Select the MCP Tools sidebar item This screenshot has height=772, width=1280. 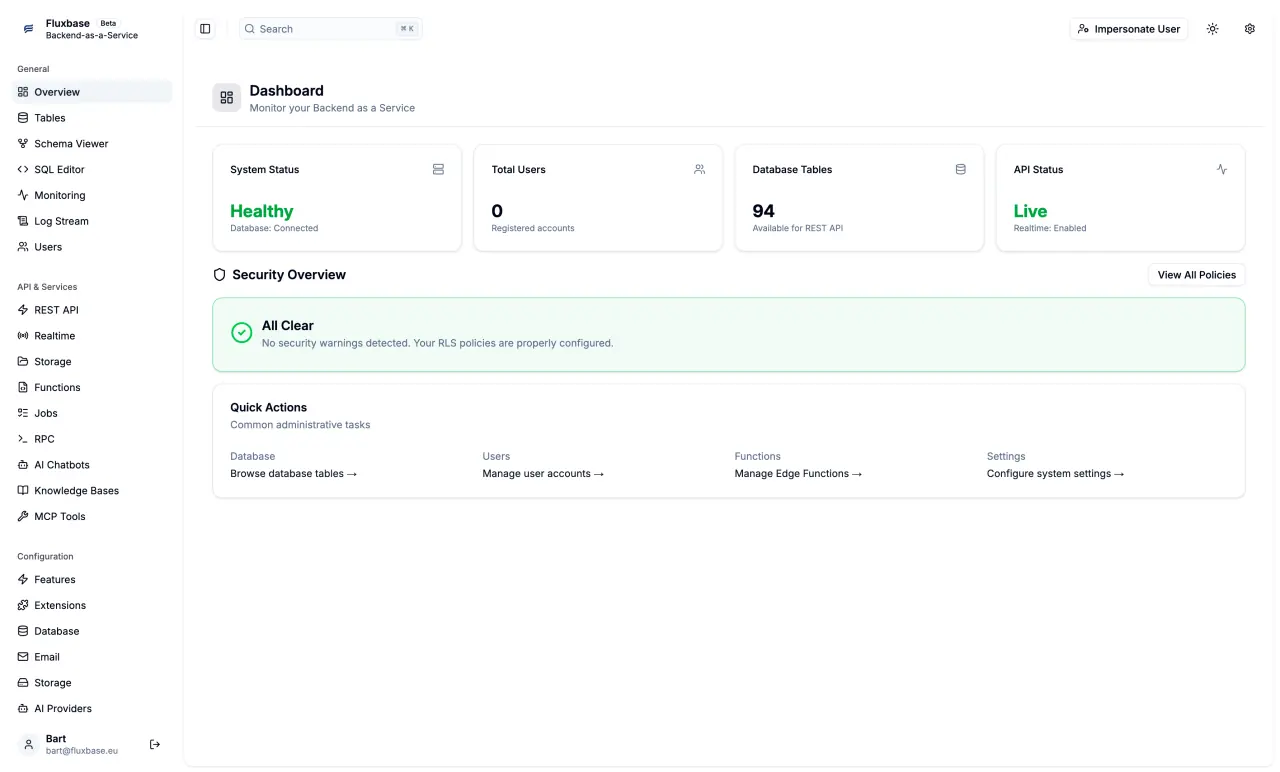[59, 516]
